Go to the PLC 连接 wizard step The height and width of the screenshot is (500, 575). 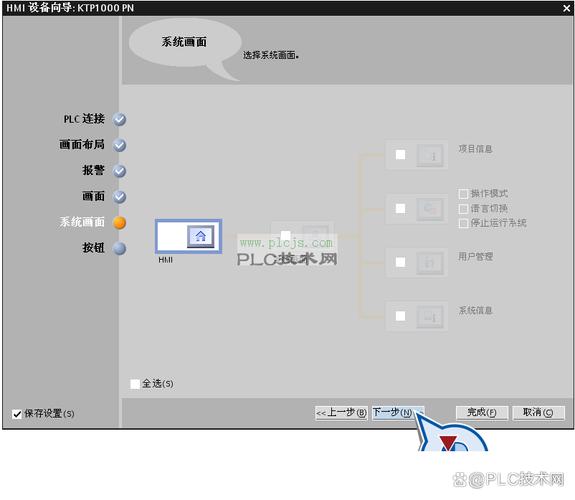[84, 119]
